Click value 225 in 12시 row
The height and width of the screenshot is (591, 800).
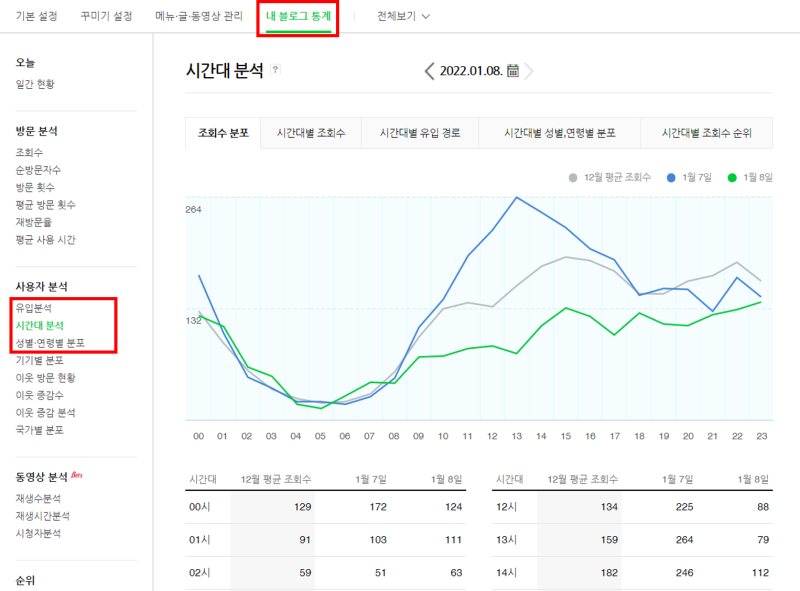[684, 507]
